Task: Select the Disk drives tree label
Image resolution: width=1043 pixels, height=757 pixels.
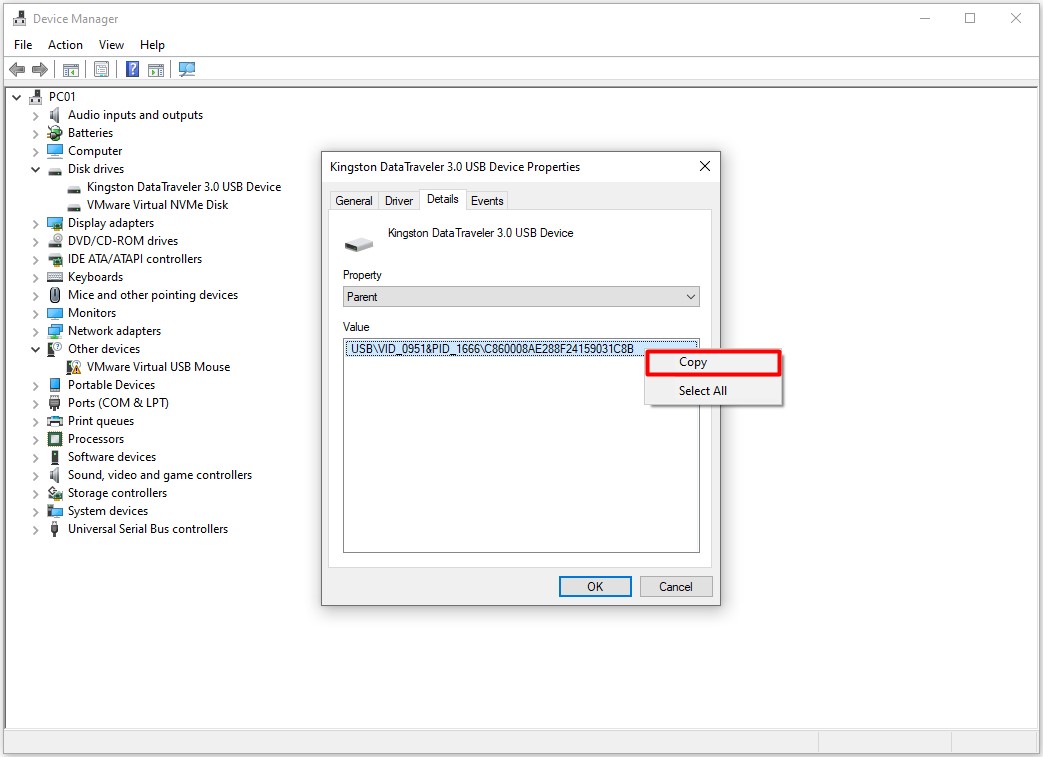Action: [x=96, y=169]
